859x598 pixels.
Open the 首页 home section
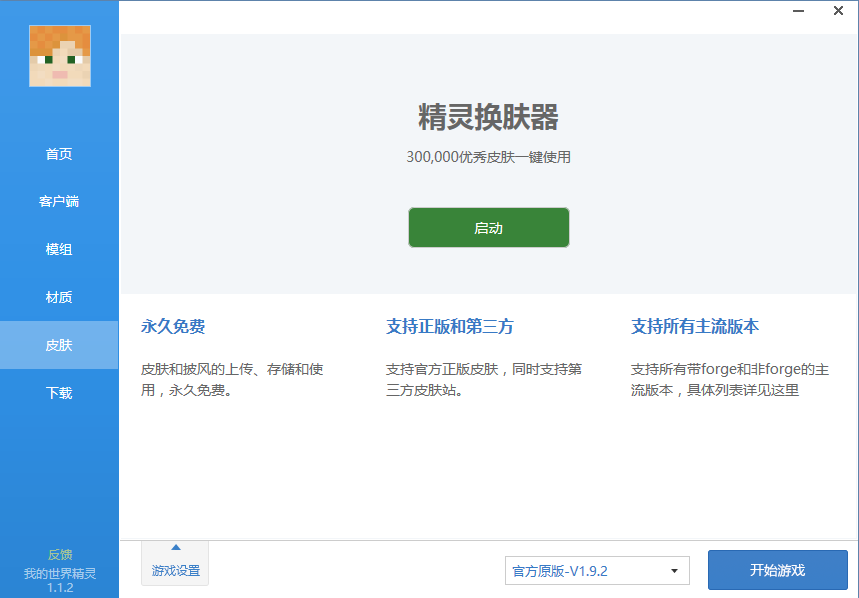[59, 154]
